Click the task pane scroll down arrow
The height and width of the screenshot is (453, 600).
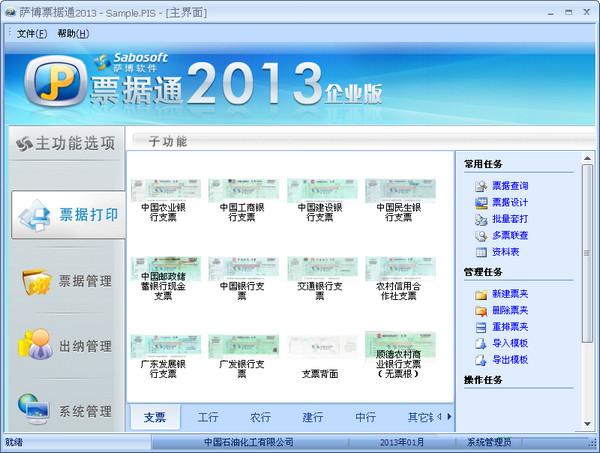coord(587,424)
